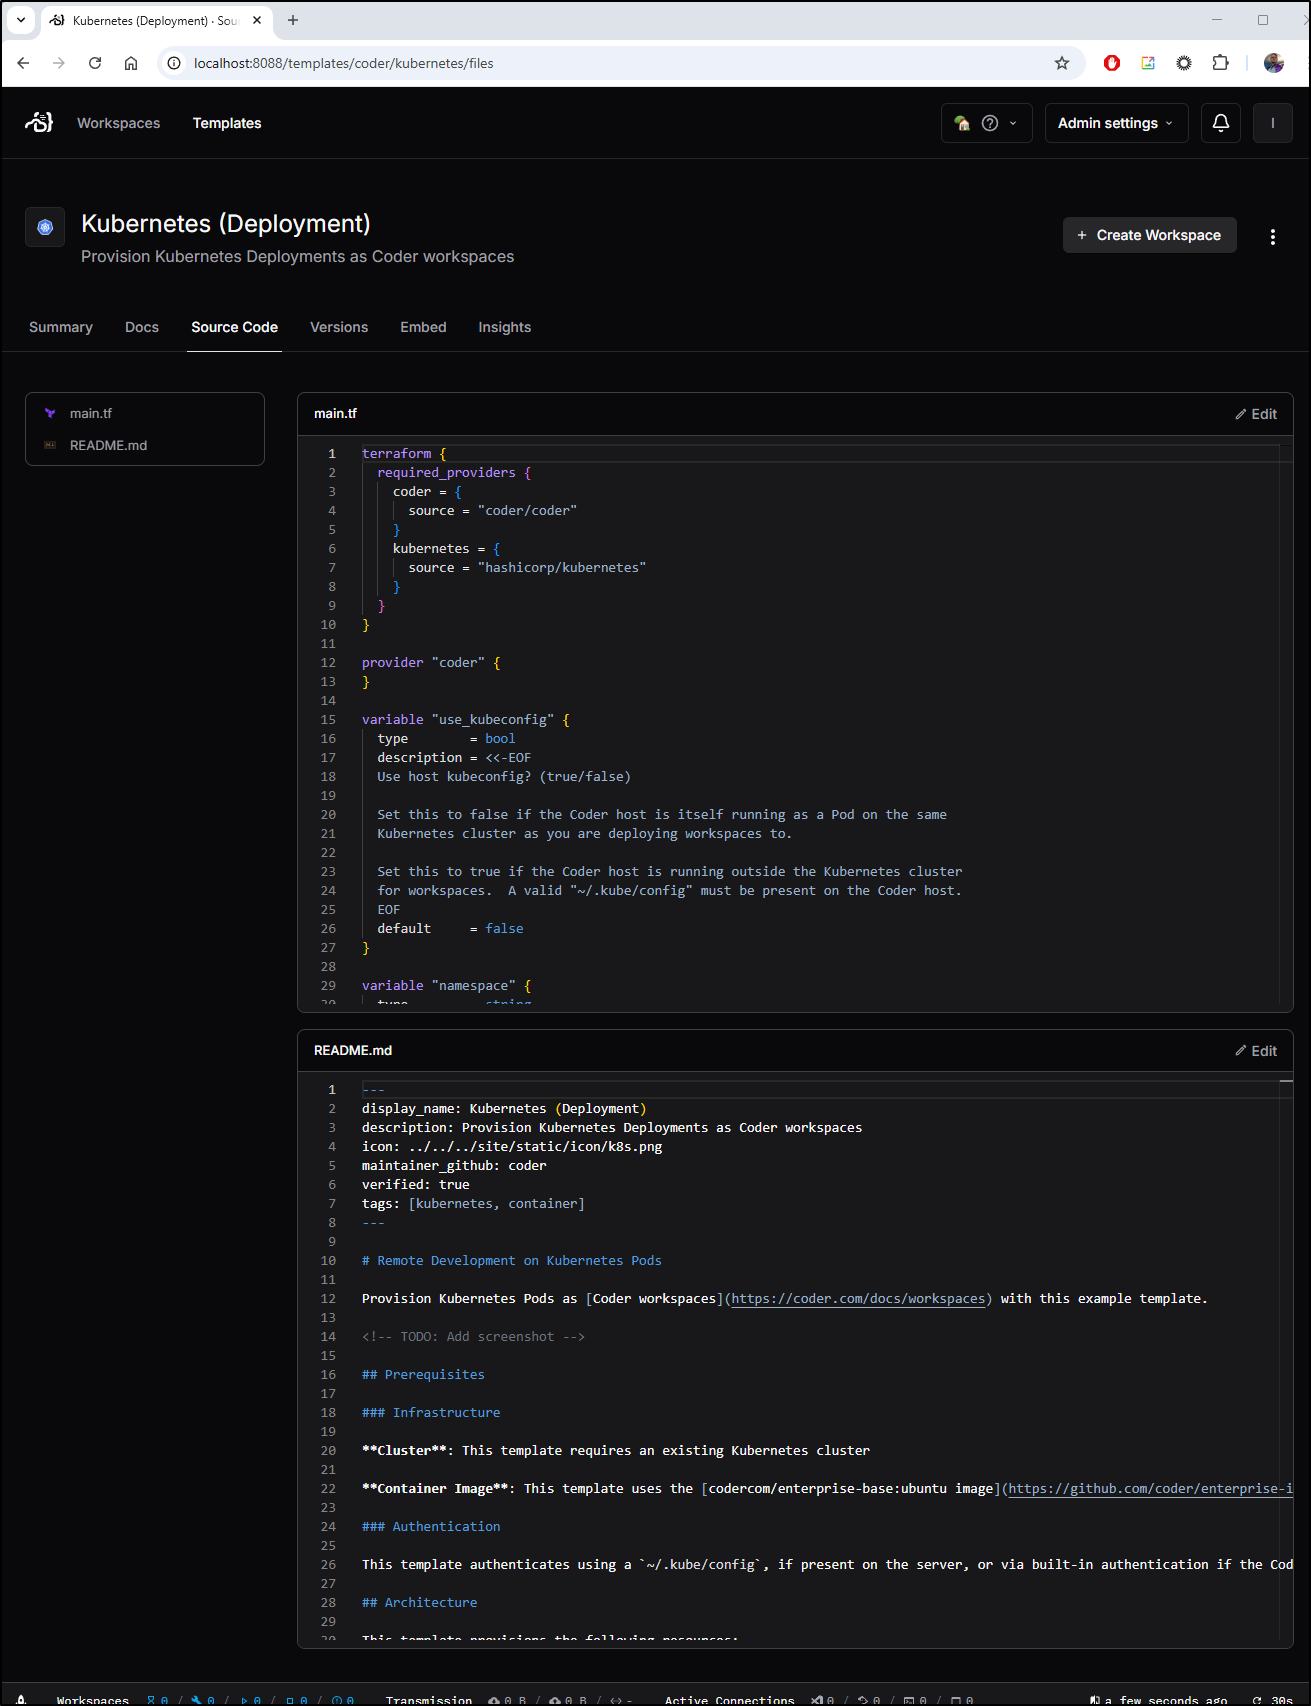Open the notifications bell
Image resolution: width=1311 pixels, height=1706 pixels.
coord(1221,123)
